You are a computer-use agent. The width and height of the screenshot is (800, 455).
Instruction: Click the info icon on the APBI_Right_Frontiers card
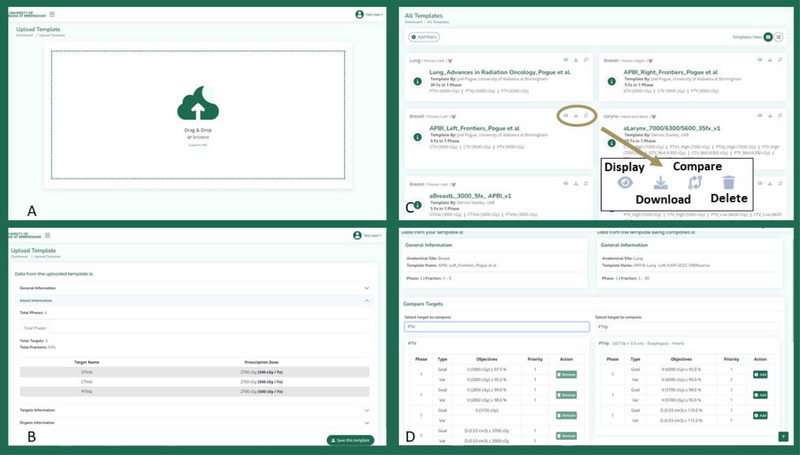[x=611, y=81]
